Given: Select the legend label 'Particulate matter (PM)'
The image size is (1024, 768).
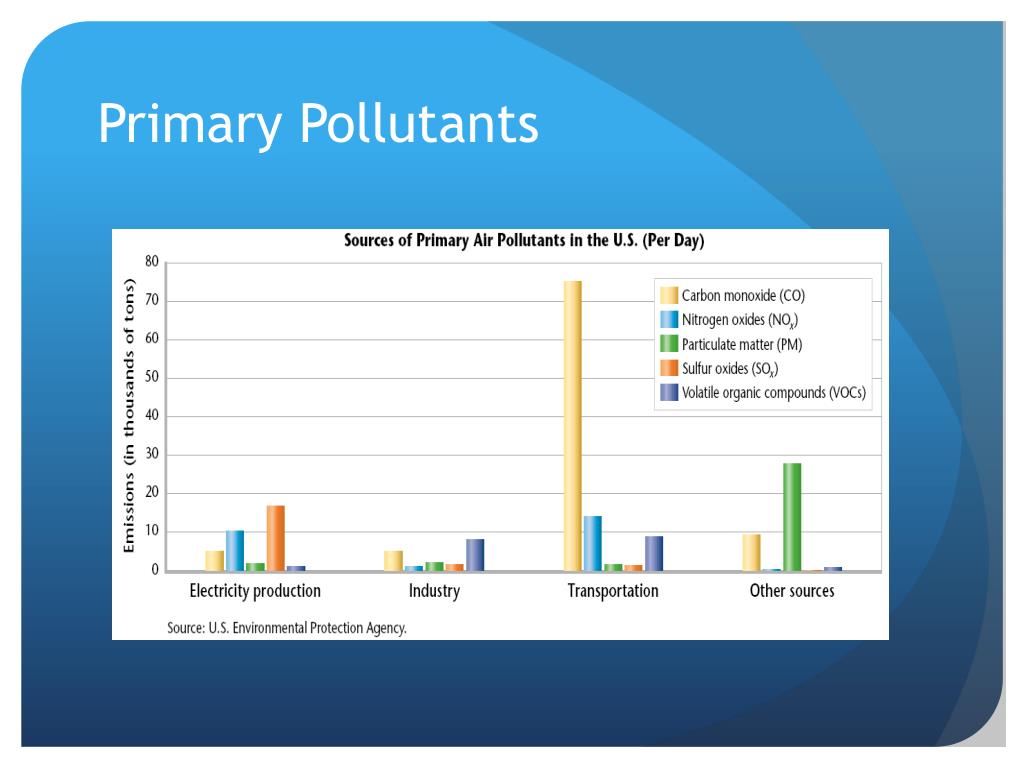Looking at the screenshot, I should point(742,344).
